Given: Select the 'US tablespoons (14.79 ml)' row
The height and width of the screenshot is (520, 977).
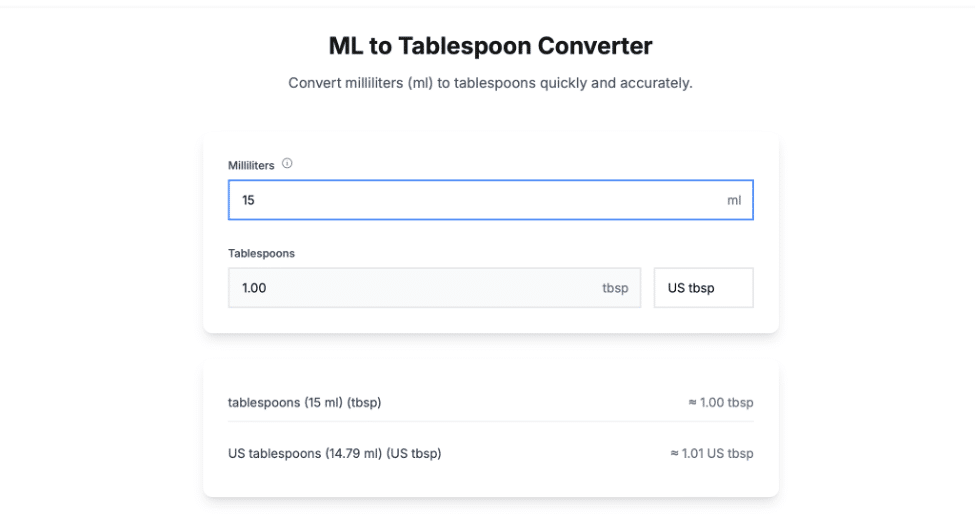Looking at the screenshot, I should pos(490,453).
